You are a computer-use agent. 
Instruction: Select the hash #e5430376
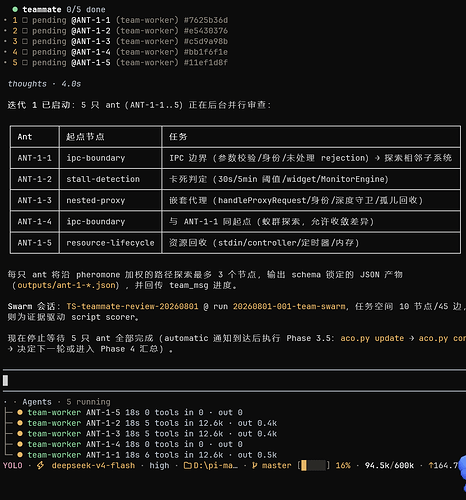pyautogui.click(x=206, y=31)
